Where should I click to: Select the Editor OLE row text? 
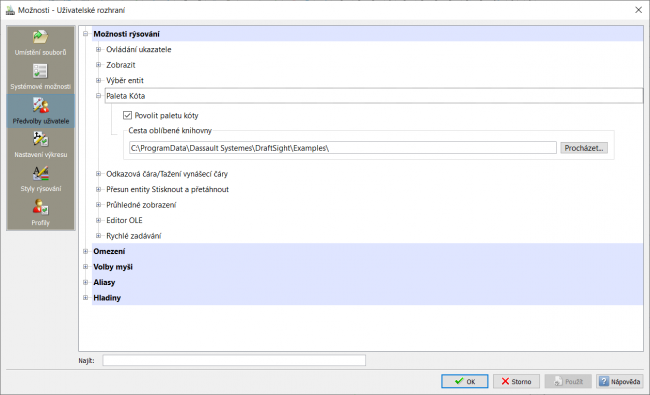pyautogui.click(x=124, y=221)
